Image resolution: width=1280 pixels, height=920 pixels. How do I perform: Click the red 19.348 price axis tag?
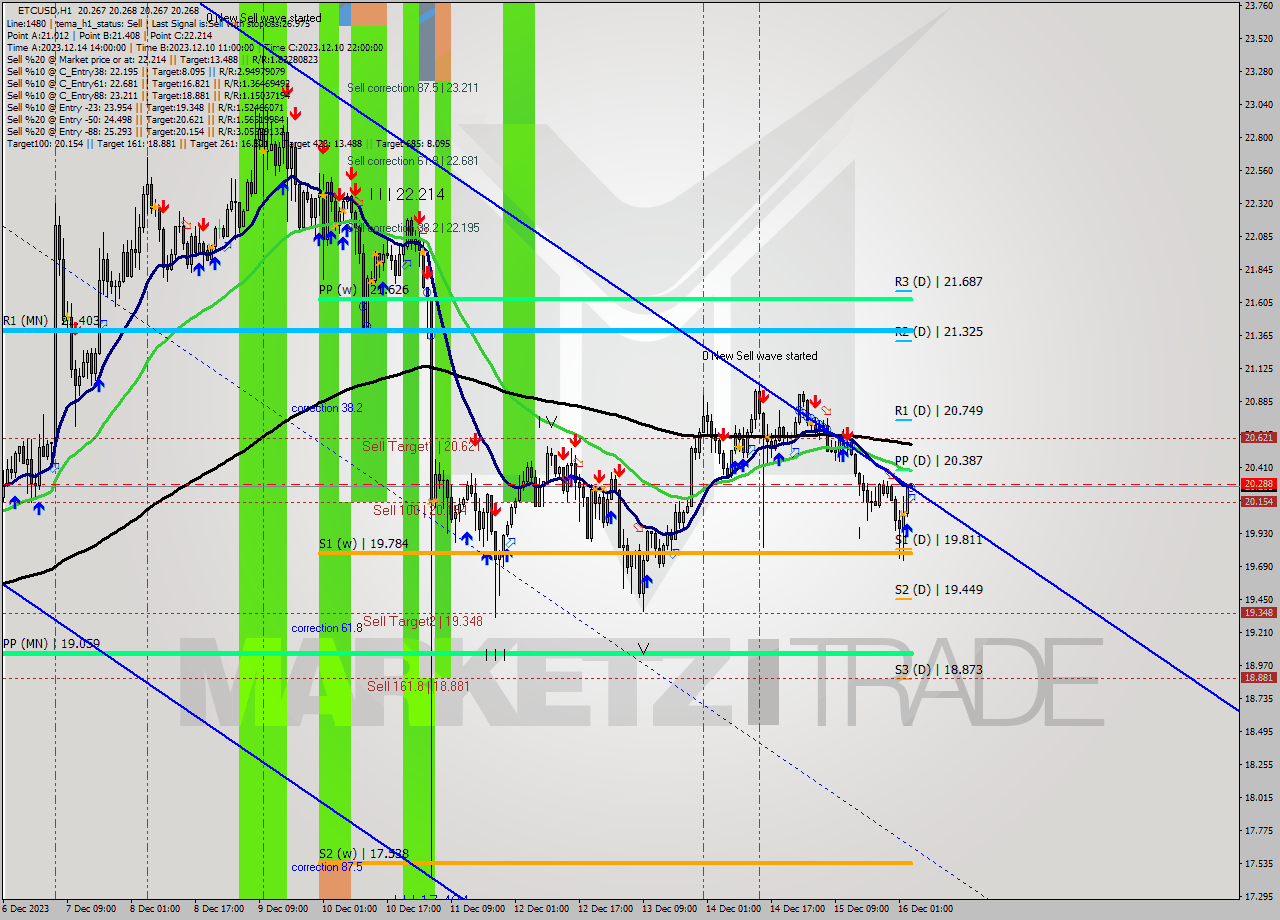click(x=1258, y=612)
